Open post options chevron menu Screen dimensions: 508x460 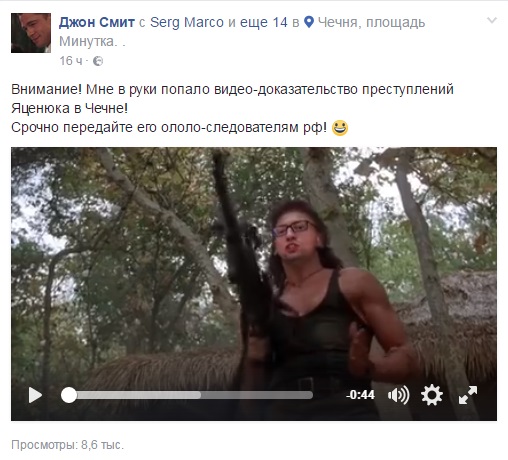coord(492,21)
